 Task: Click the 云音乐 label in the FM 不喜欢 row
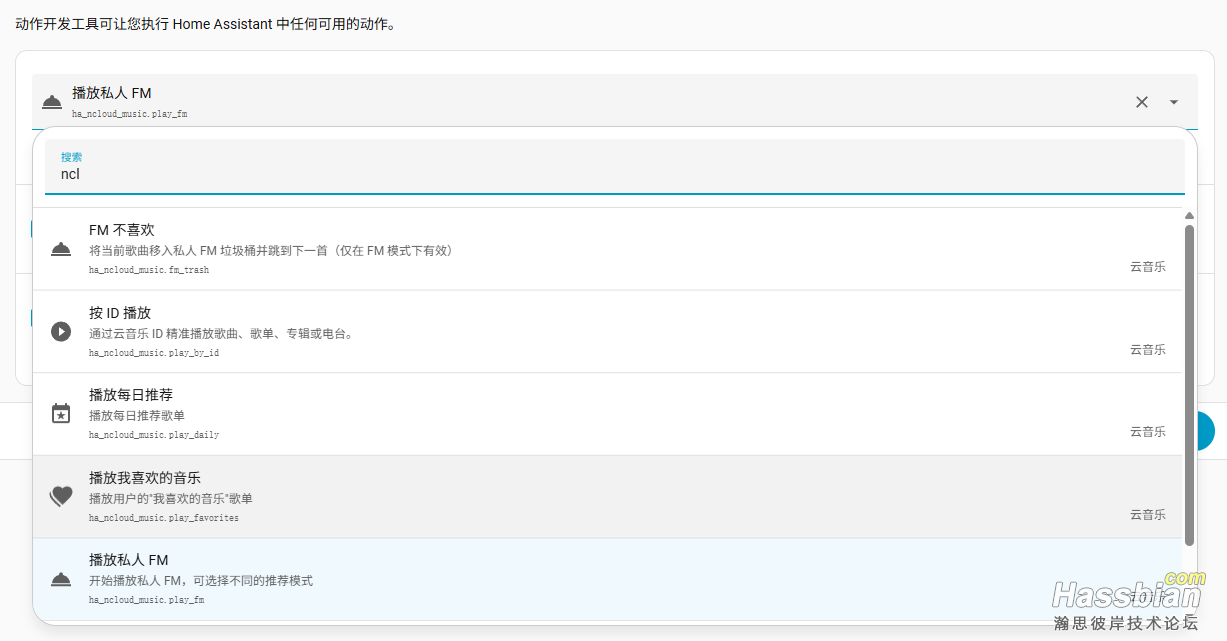pyautogui.click(x=1147, y=267)
